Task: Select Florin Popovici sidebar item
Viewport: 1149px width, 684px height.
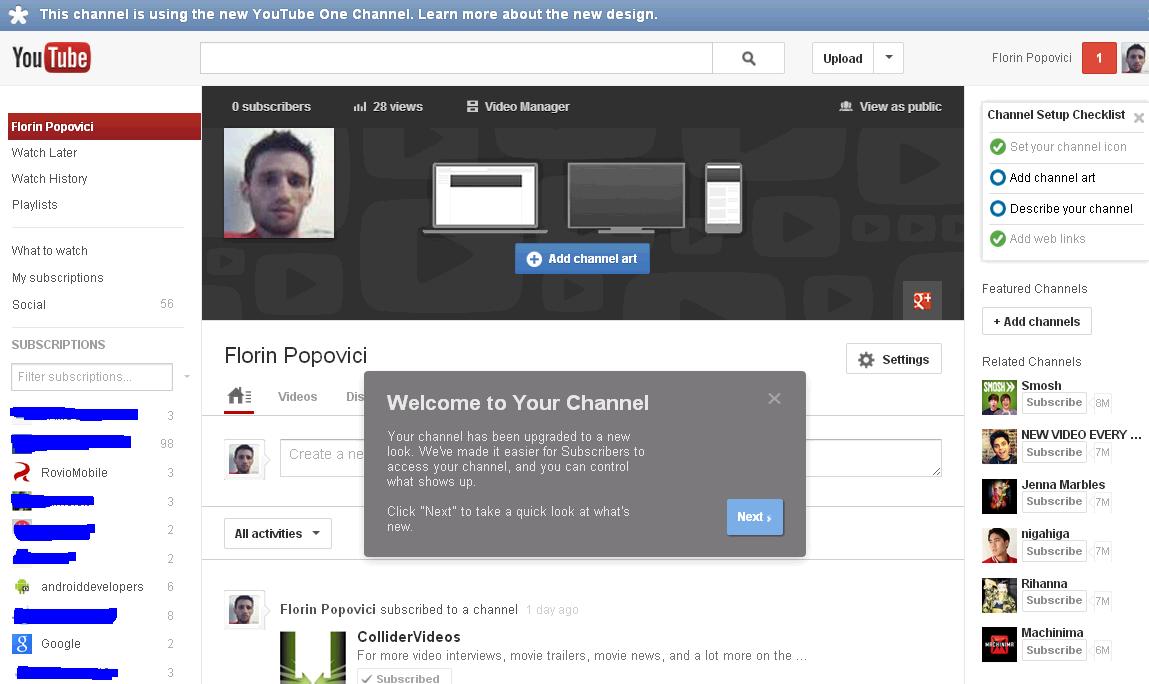Action: click(x=104, y=126)
